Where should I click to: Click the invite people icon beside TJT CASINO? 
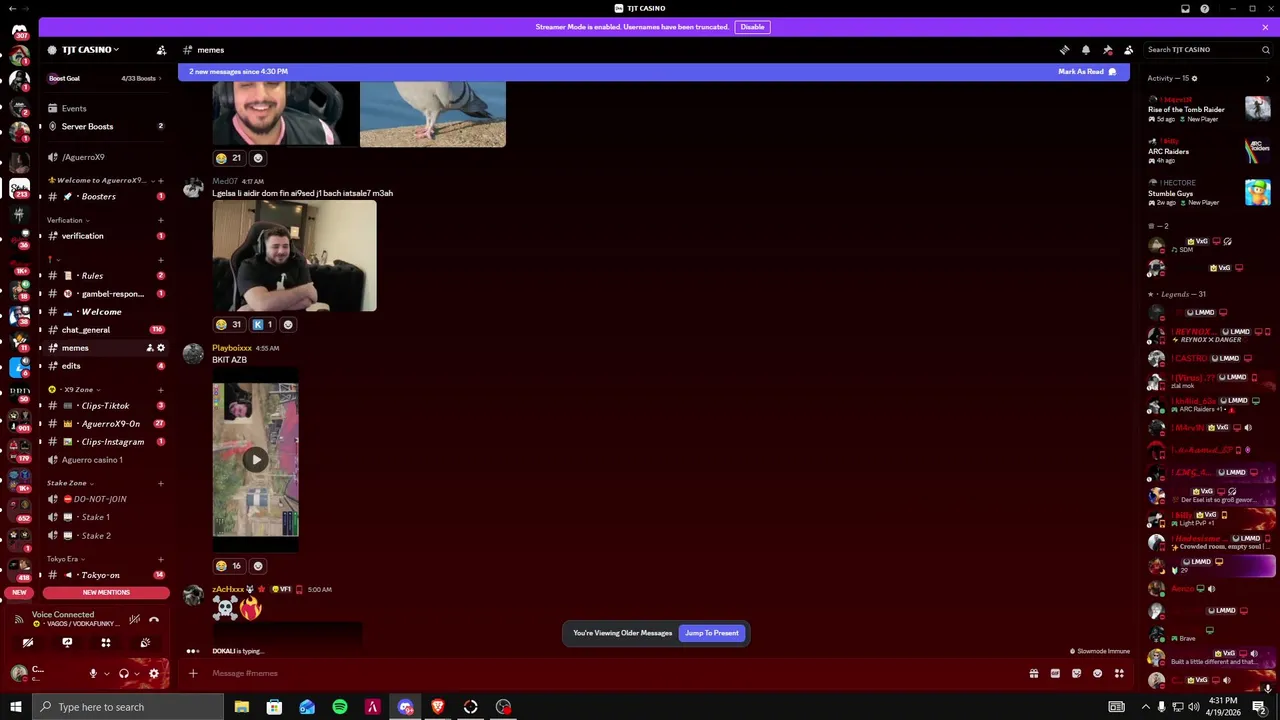pyautogui.click(x=161, y=50)
